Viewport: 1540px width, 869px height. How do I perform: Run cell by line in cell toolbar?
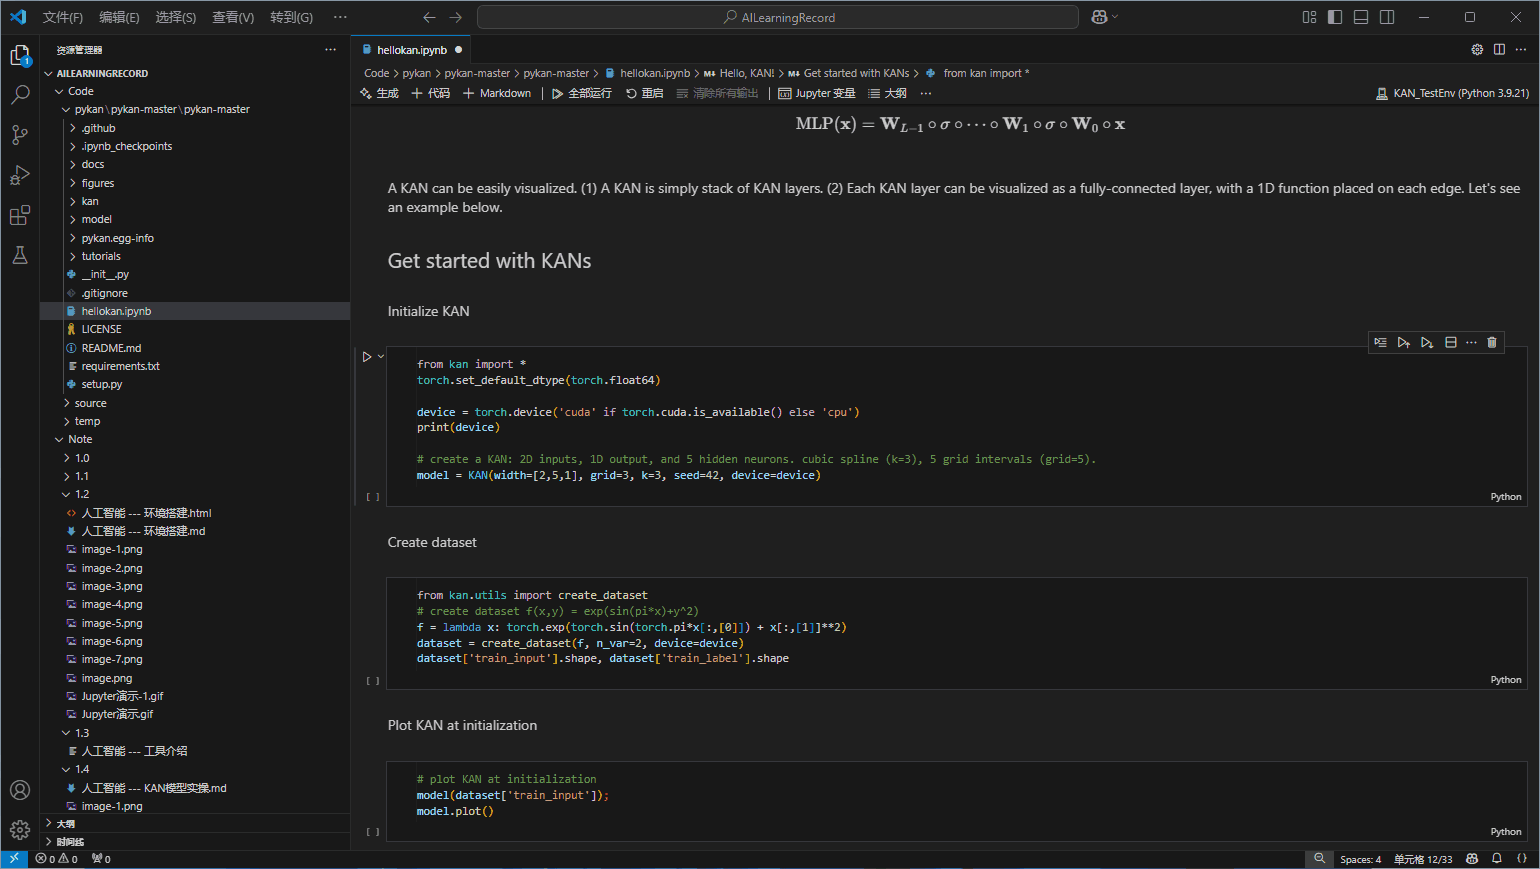pyautogui.click(x=1380, y=342)
